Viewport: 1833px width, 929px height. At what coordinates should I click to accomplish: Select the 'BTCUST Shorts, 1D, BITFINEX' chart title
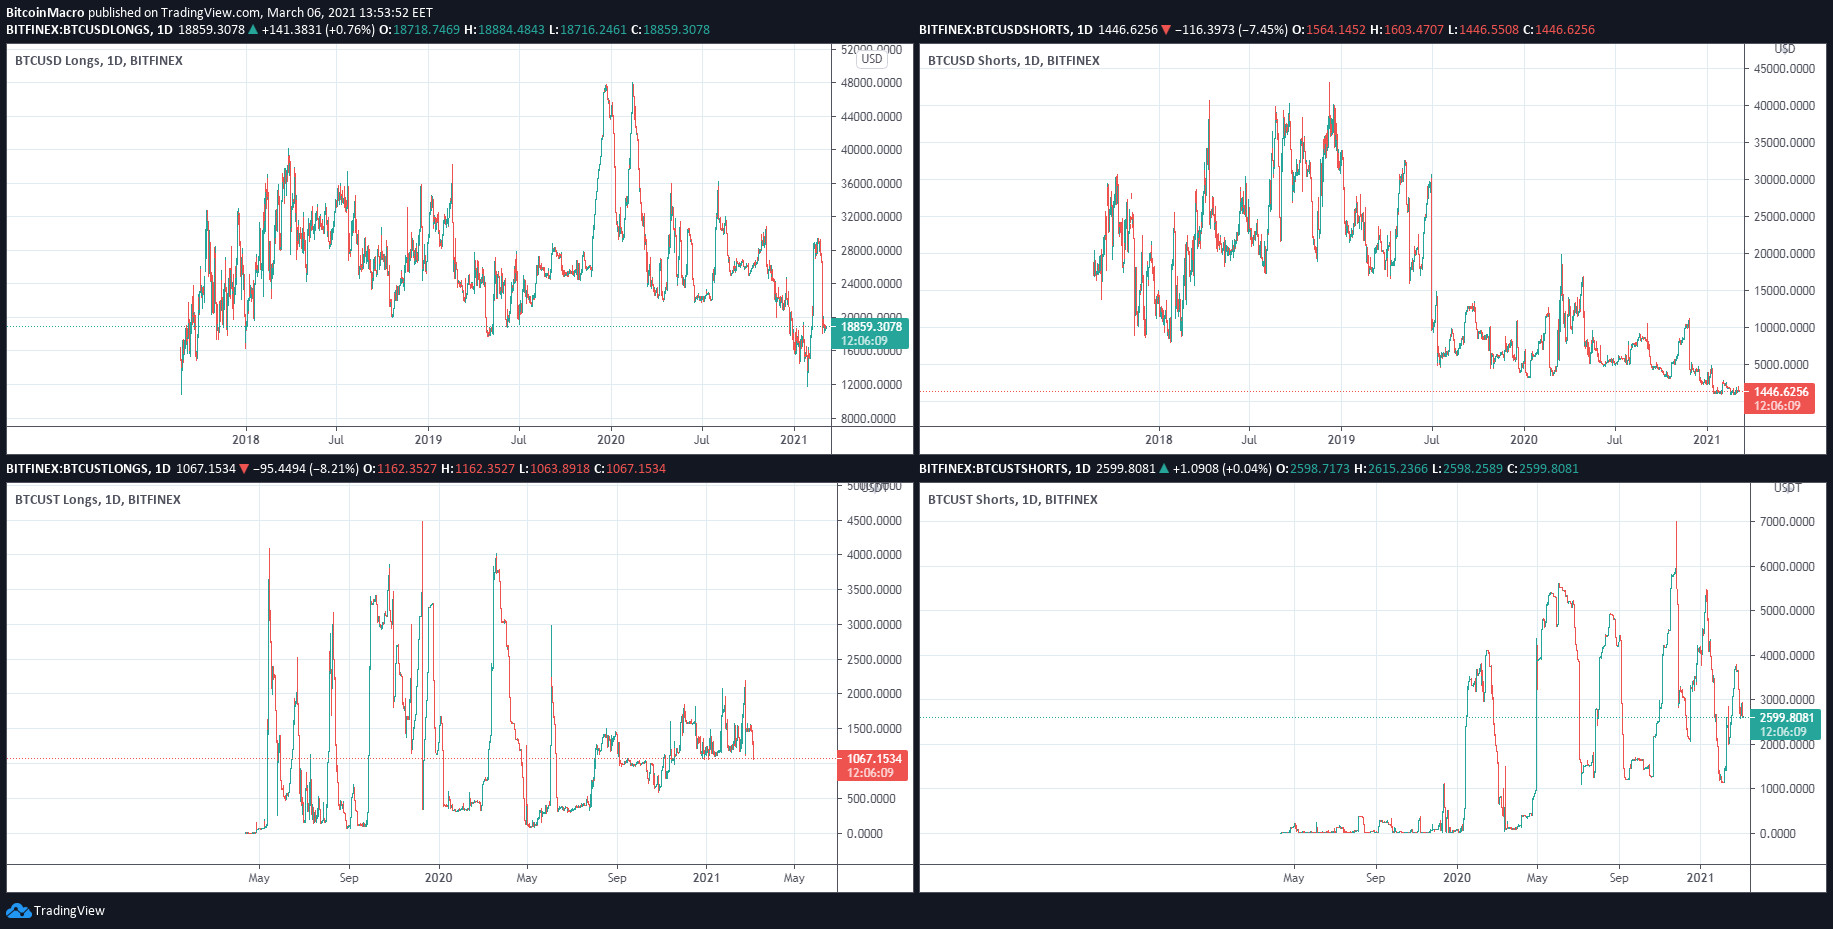(x=1013, y=500)
